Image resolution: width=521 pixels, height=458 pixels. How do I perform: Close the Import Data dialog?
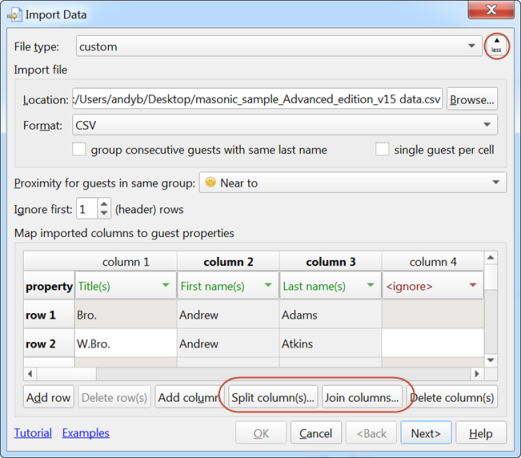pos(491,10)
